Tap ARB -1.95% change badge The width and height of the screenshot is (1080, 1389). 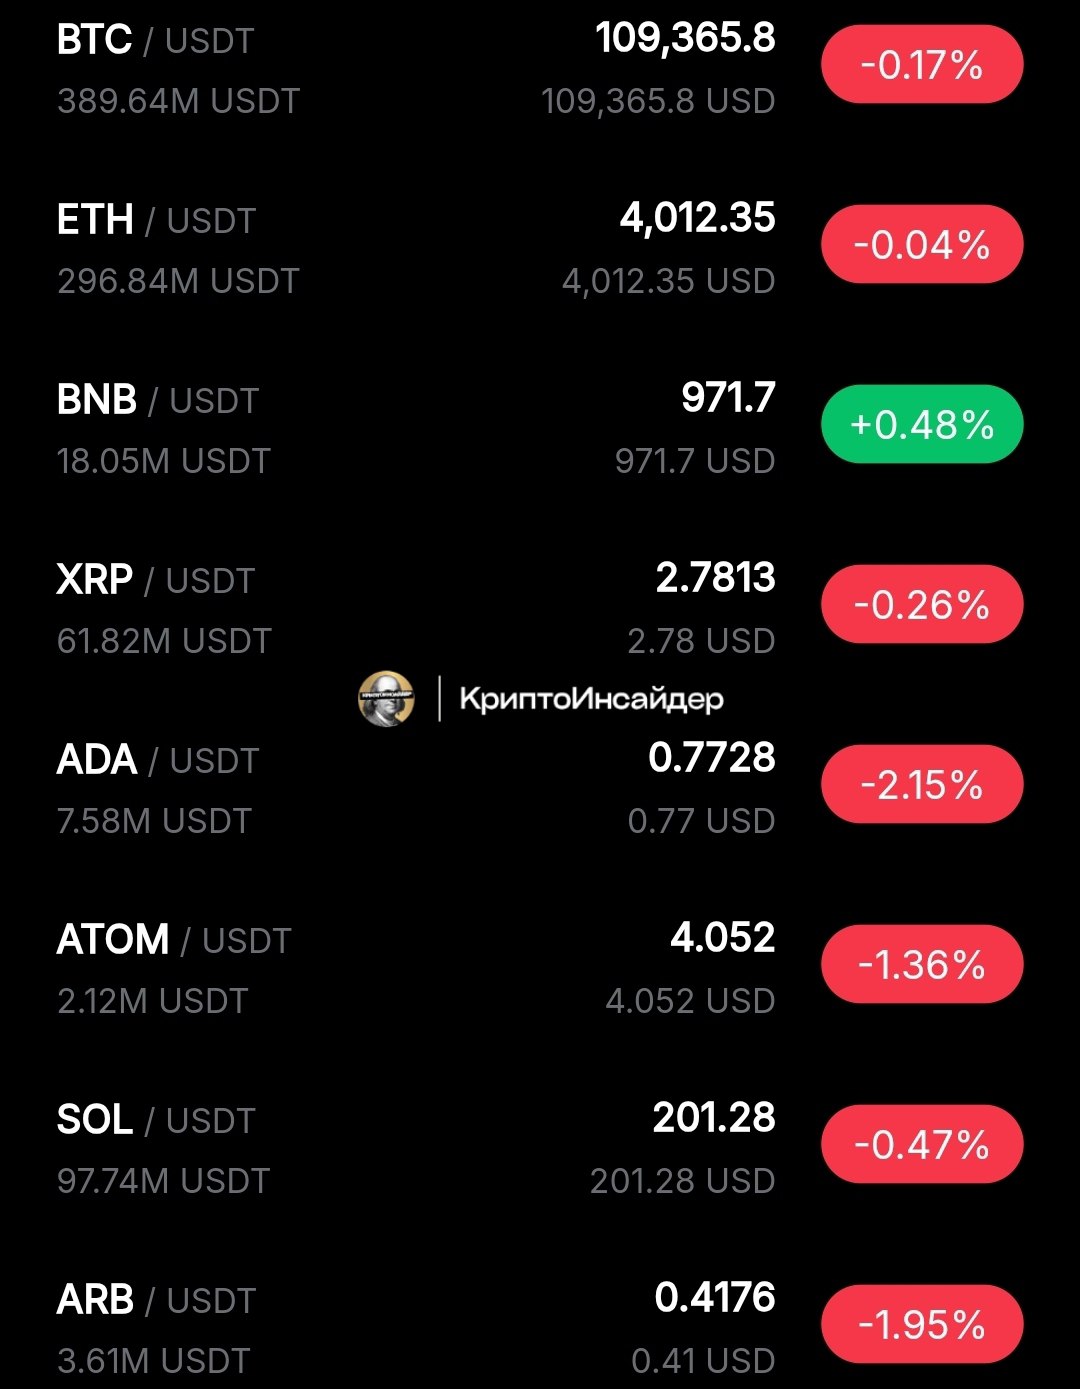click(x=922, y=1325)
